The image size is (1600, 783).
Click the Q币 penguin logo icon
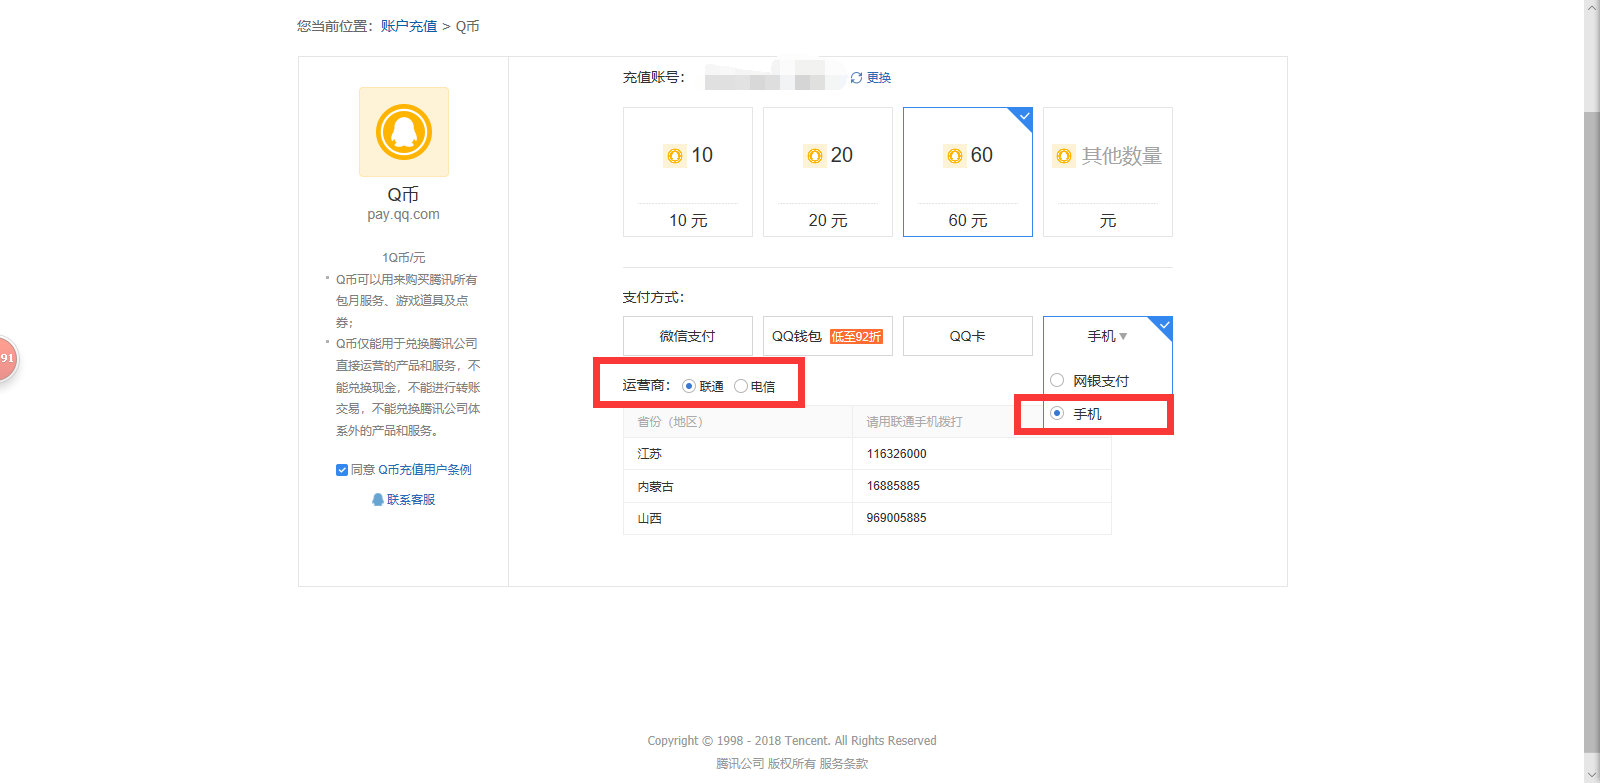coord(404,132)
